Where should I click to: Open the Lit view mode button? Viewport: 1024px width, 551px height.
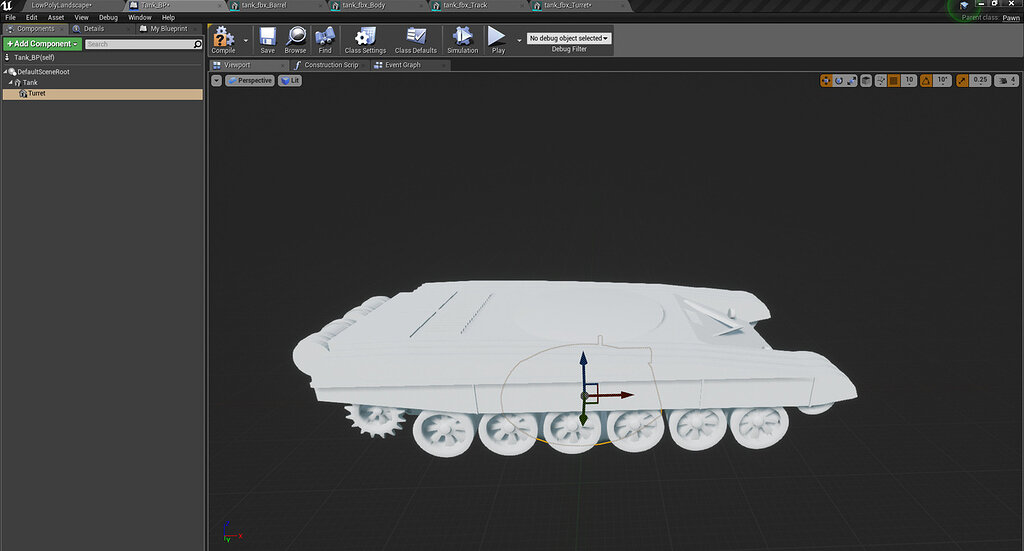click(x=290, y=80)
